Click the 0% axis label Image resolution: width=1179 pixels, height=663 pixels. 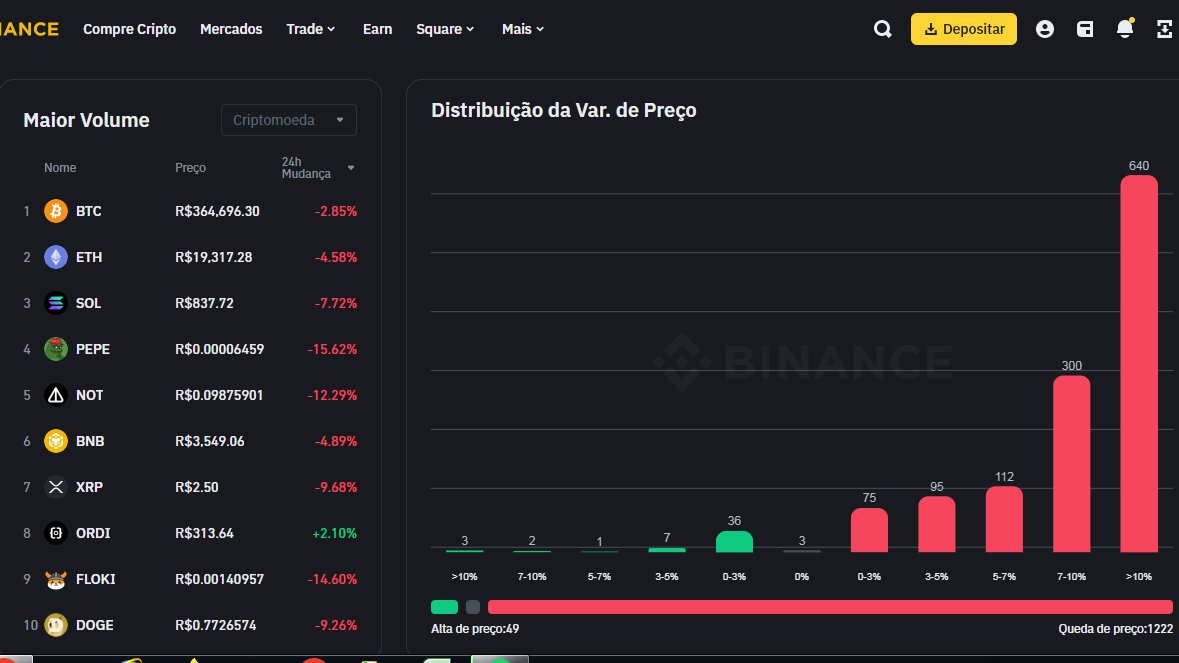[802, 577]
